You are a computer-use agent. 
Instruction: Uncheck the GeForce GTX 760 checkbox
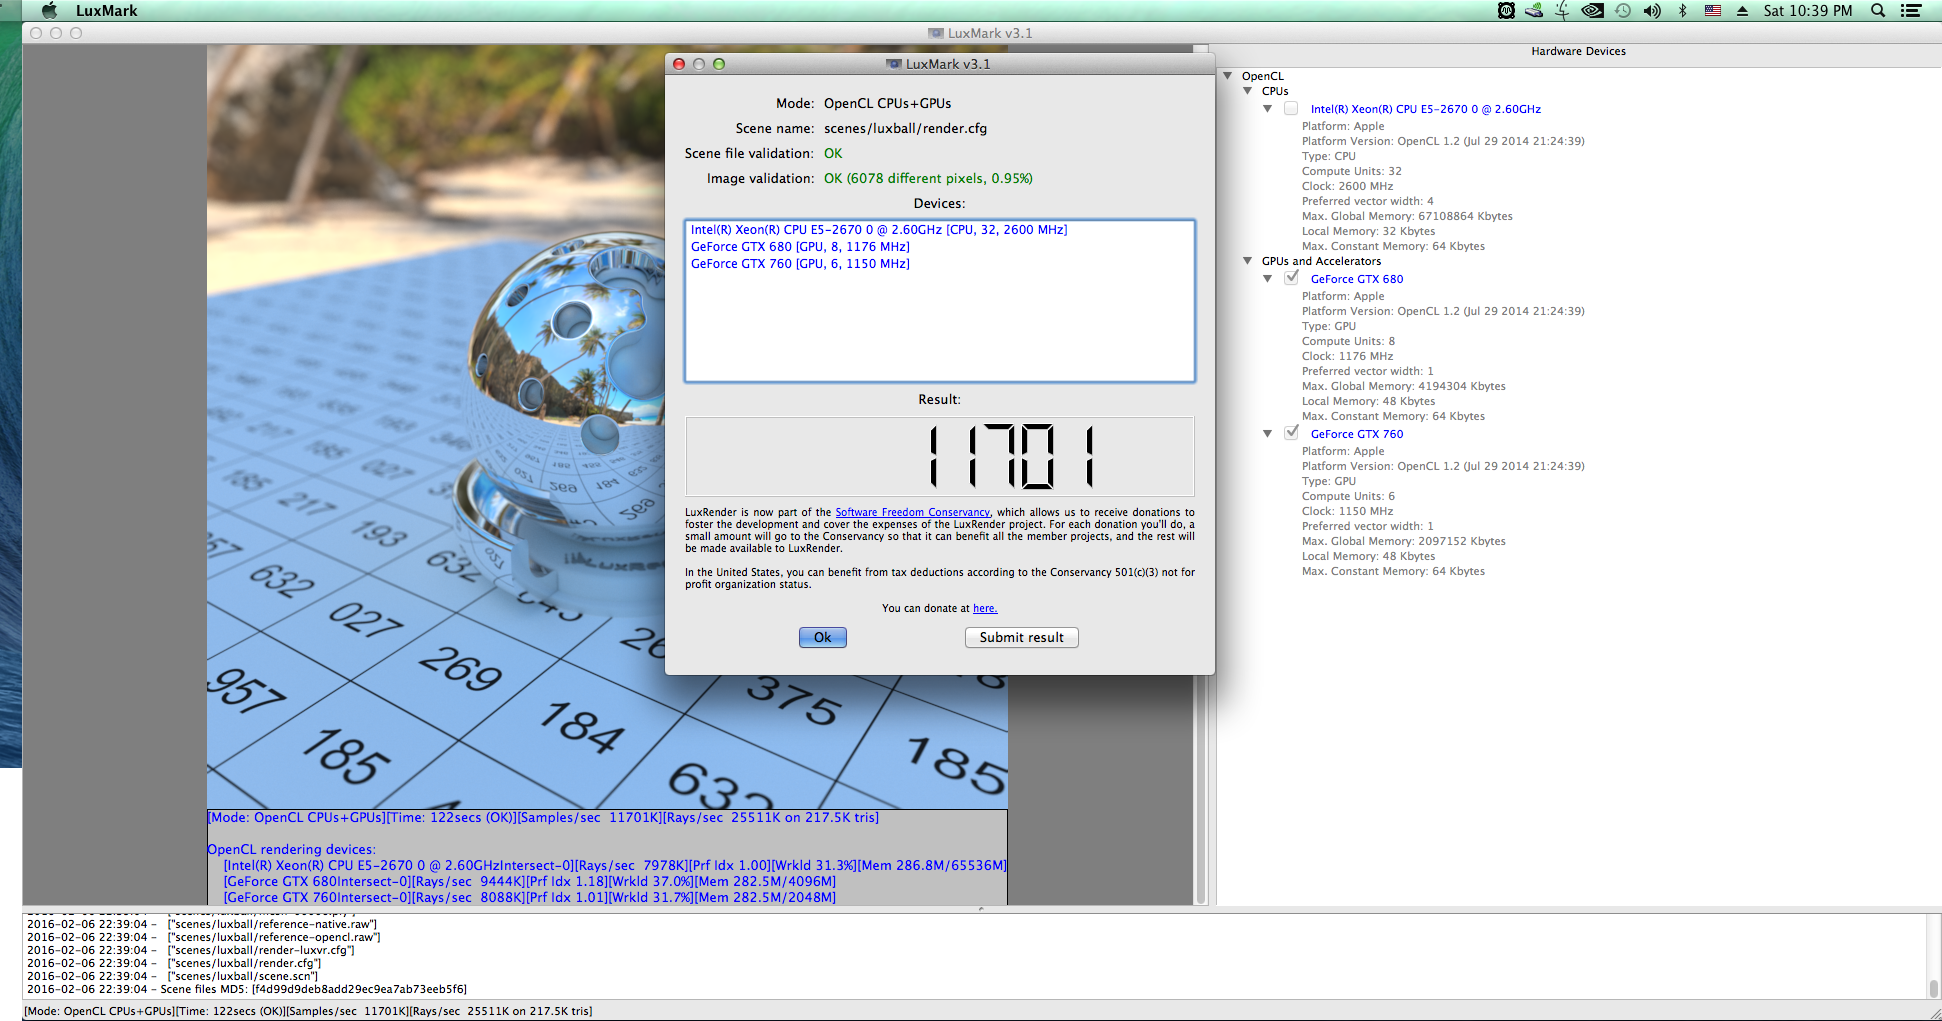[x=1291, y=434]
